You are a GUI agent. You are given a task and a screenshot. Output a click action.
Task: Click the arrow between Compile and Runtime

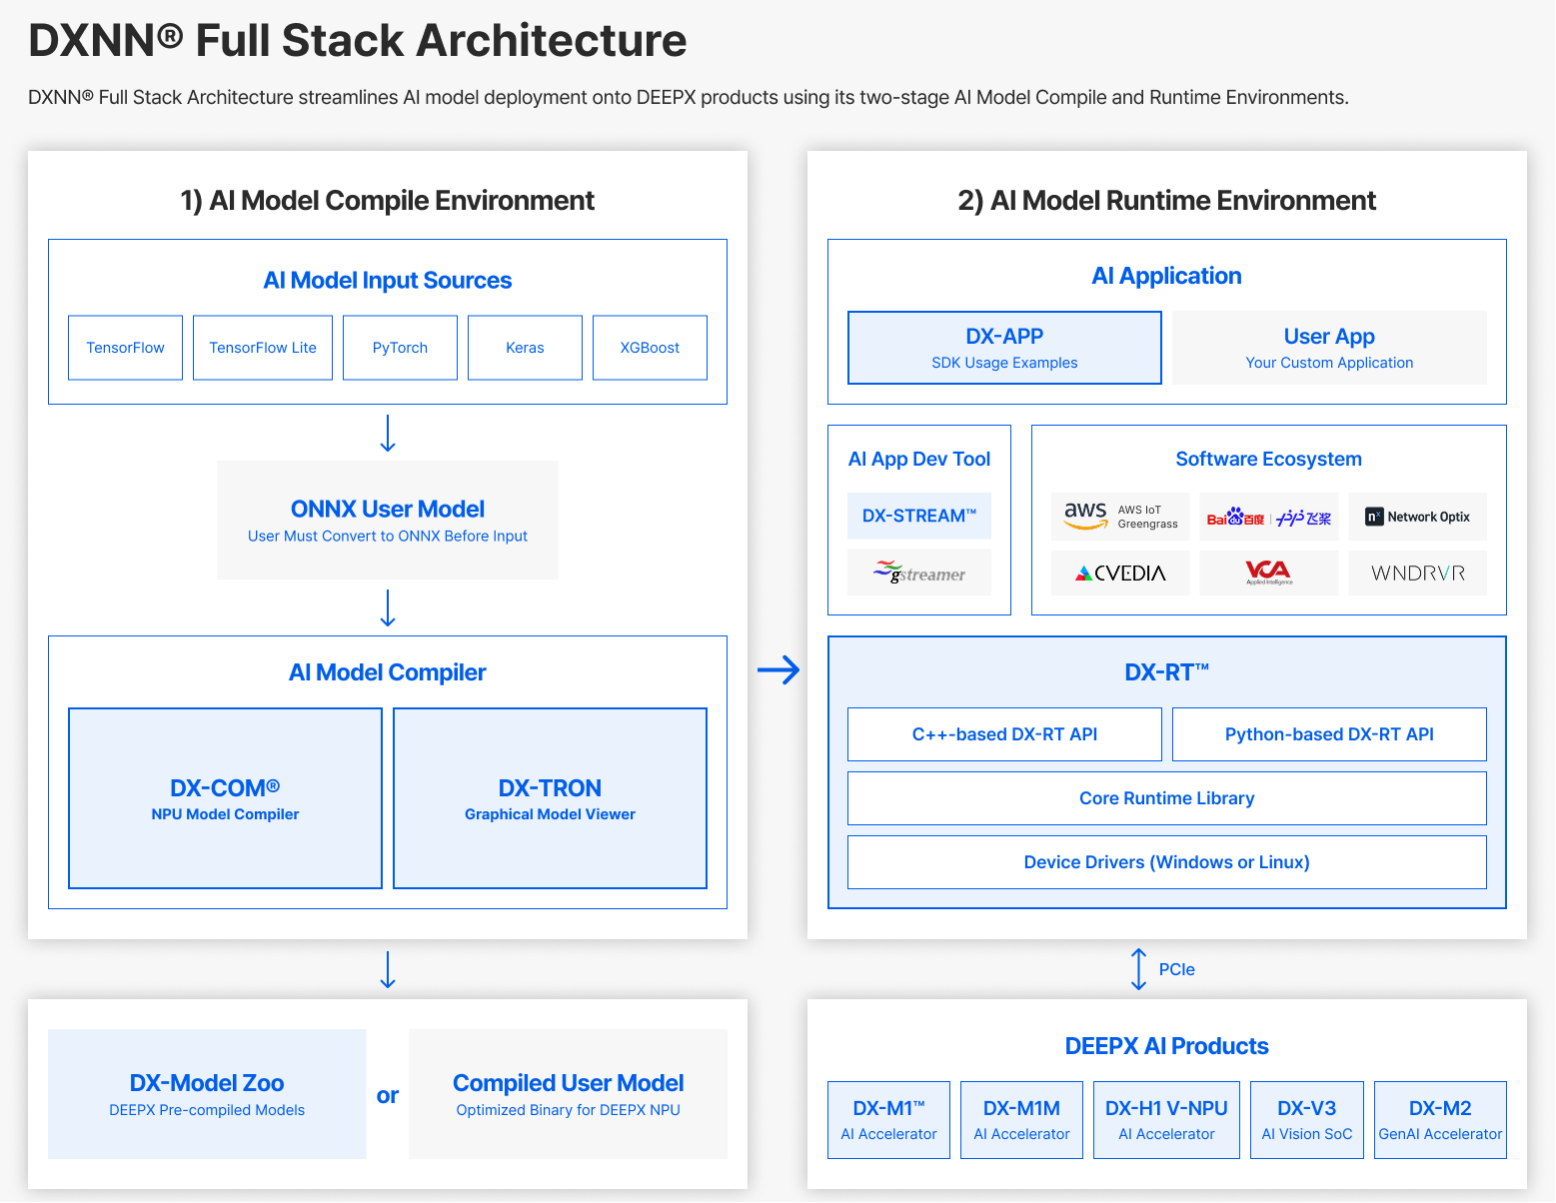point(778,669)
